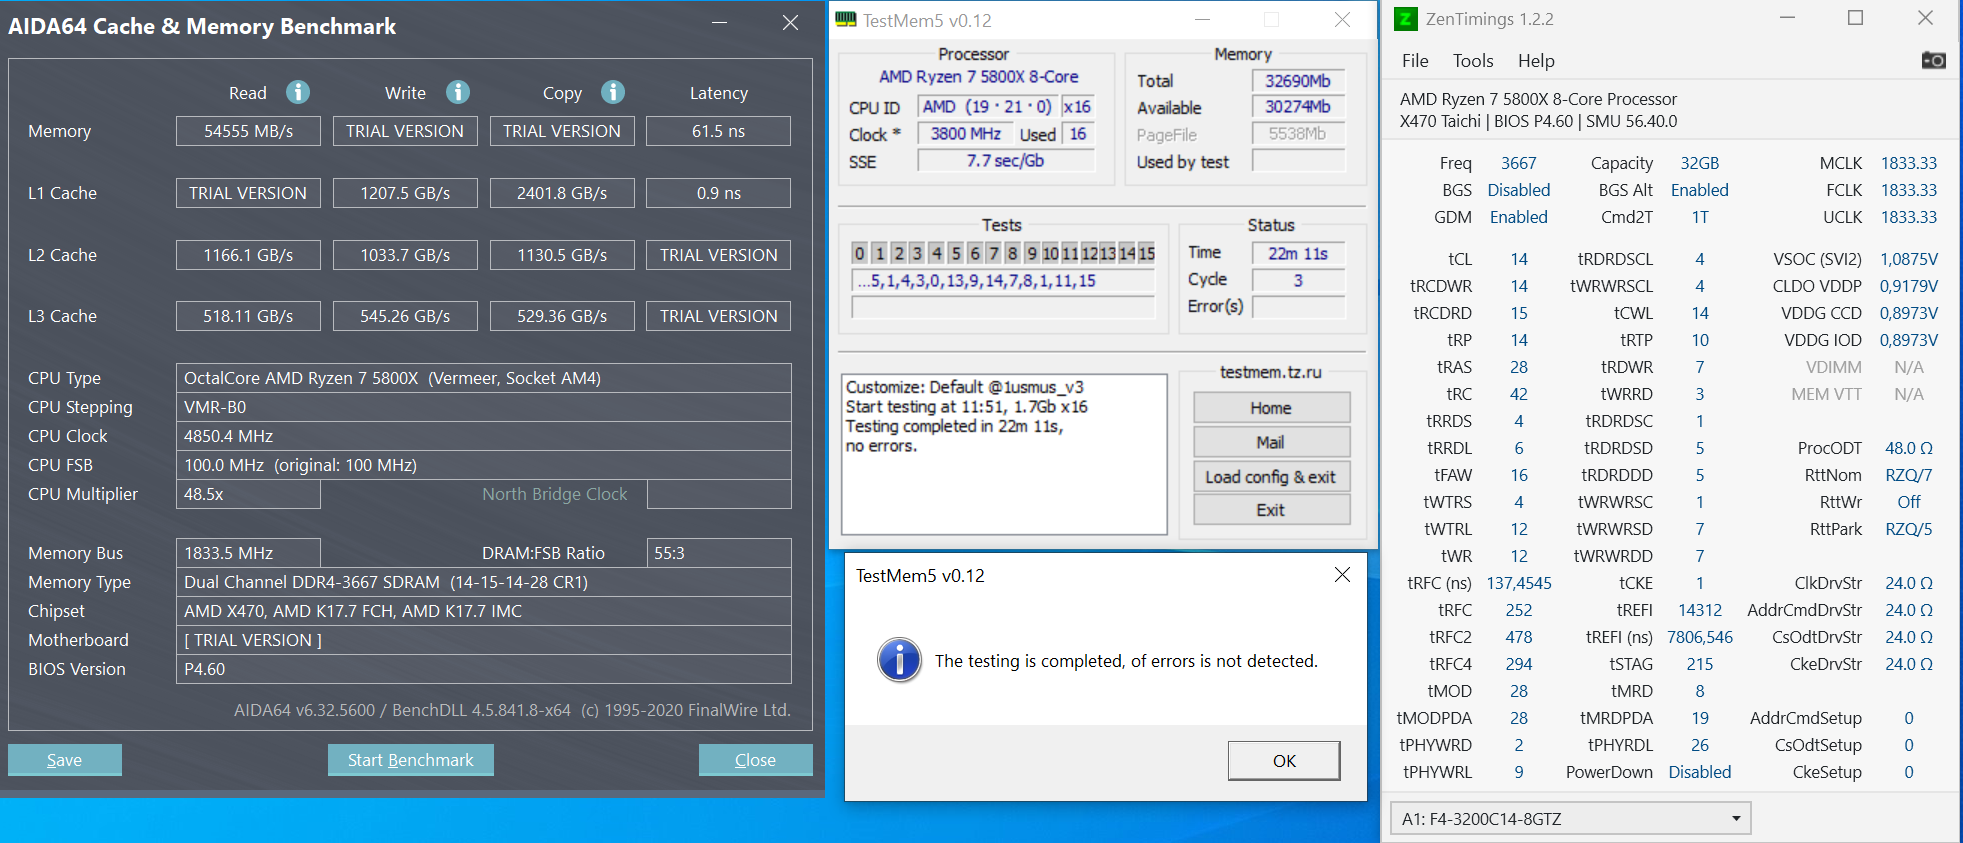Viewport: 1963px width, 843px height.
Task: Click the Chipset field showing AMD X470
Action: pyautogui.click(x=484, y=611)
